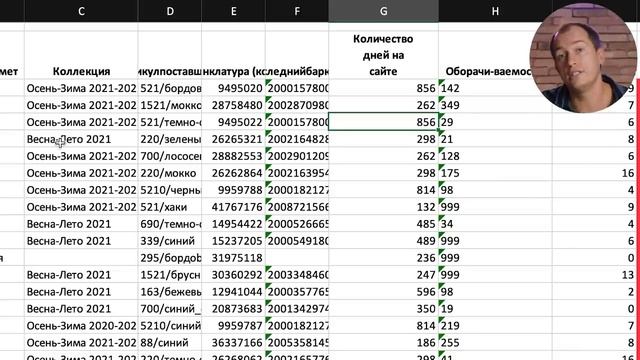Click cell '521/бордов' in column D
This screenshot has height=360, width=640.
[x=170, y=88]
